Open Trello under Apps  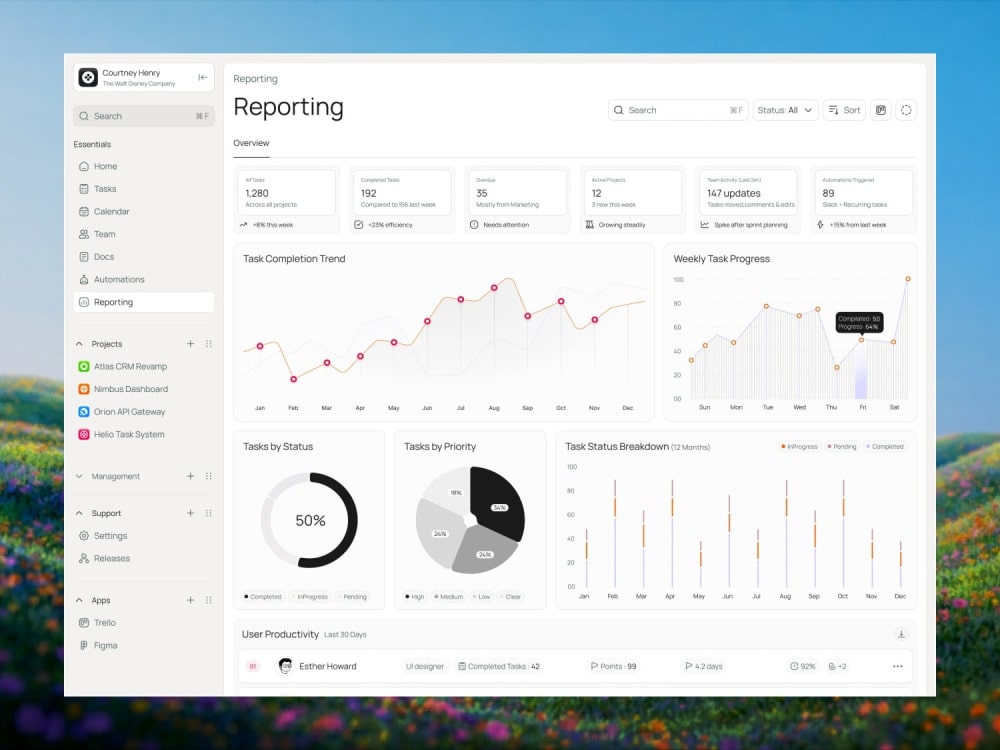(143, 622)
